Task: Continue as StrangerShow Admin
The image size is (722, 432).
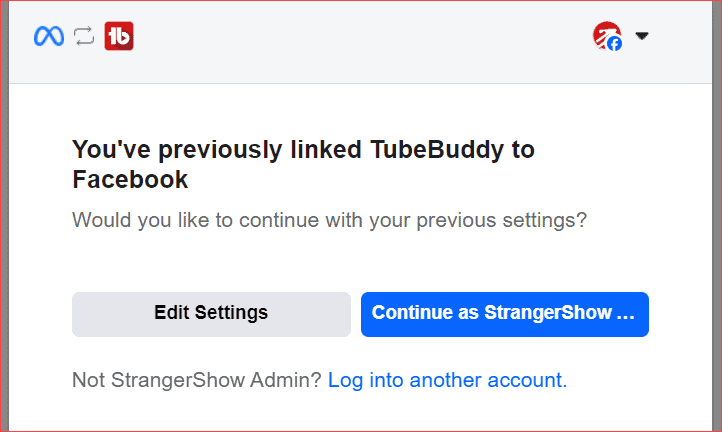Action: tap(504, 313)
